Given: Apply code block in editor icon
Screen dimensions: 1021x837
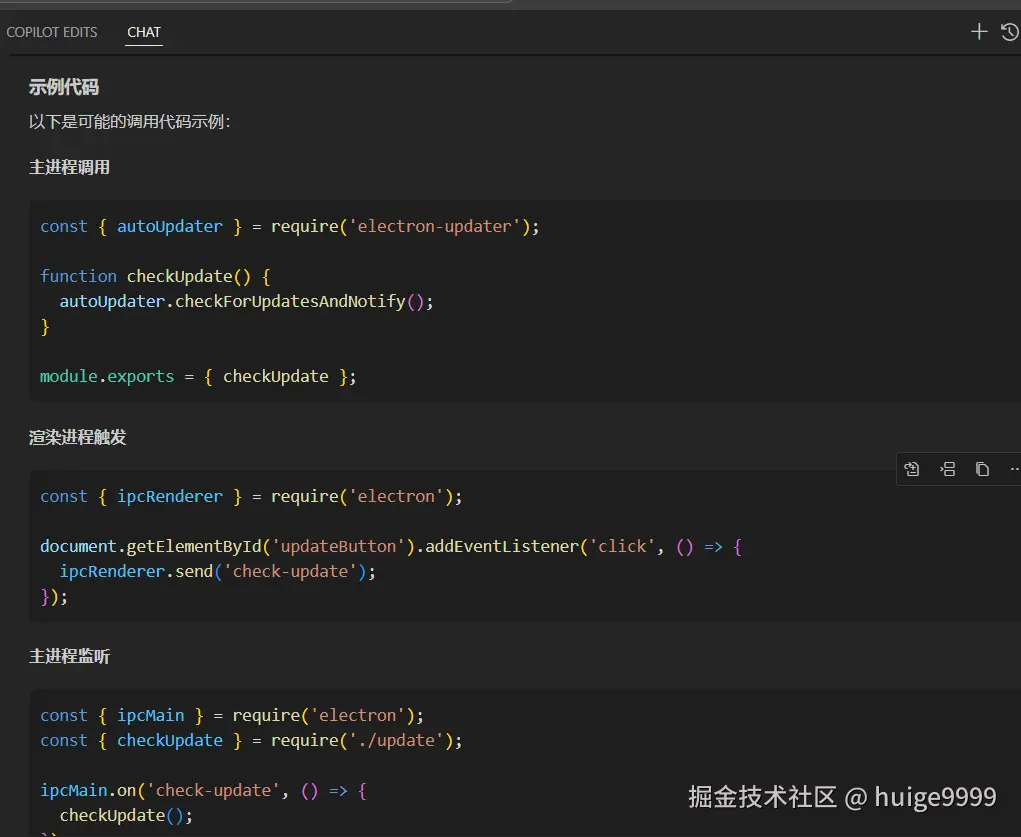Looking at the screenshot, I should coord(912,469).
